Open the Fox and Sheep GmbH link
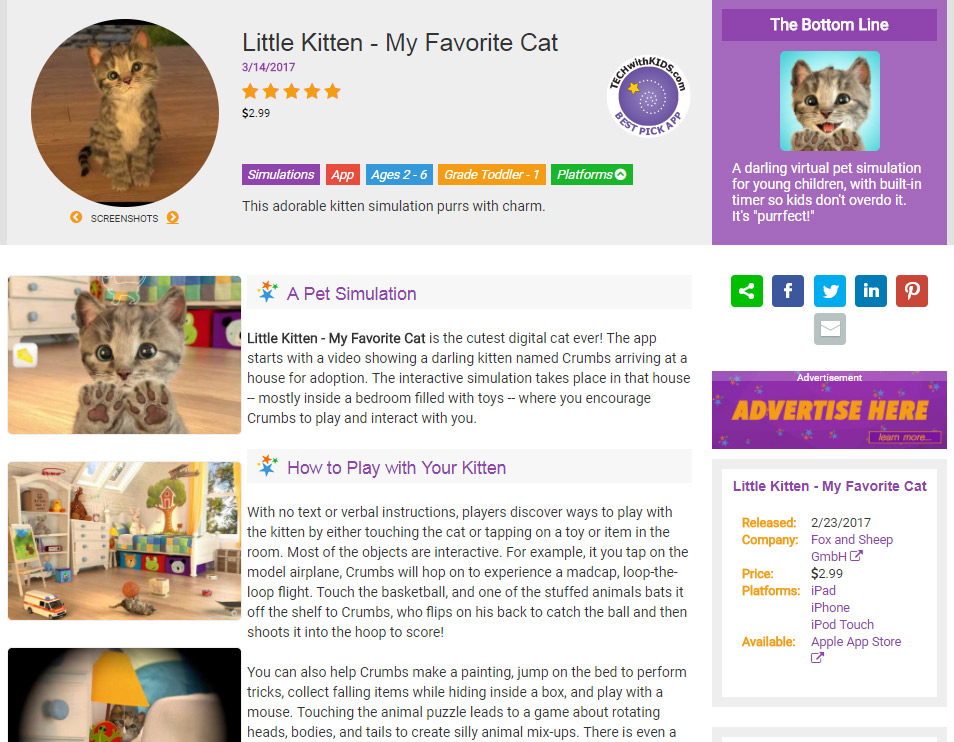The width and height of the screenshot is (954, 742). pyautogui.click(x=852, y=548)
